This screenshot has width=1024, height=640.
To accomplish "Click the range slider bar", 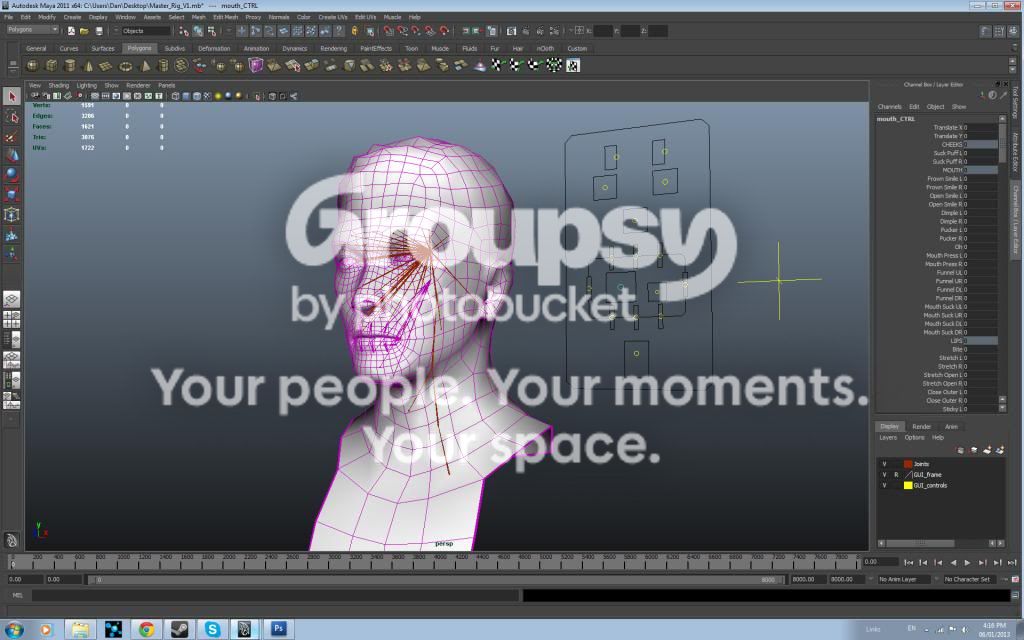I will tap(435, 579).
